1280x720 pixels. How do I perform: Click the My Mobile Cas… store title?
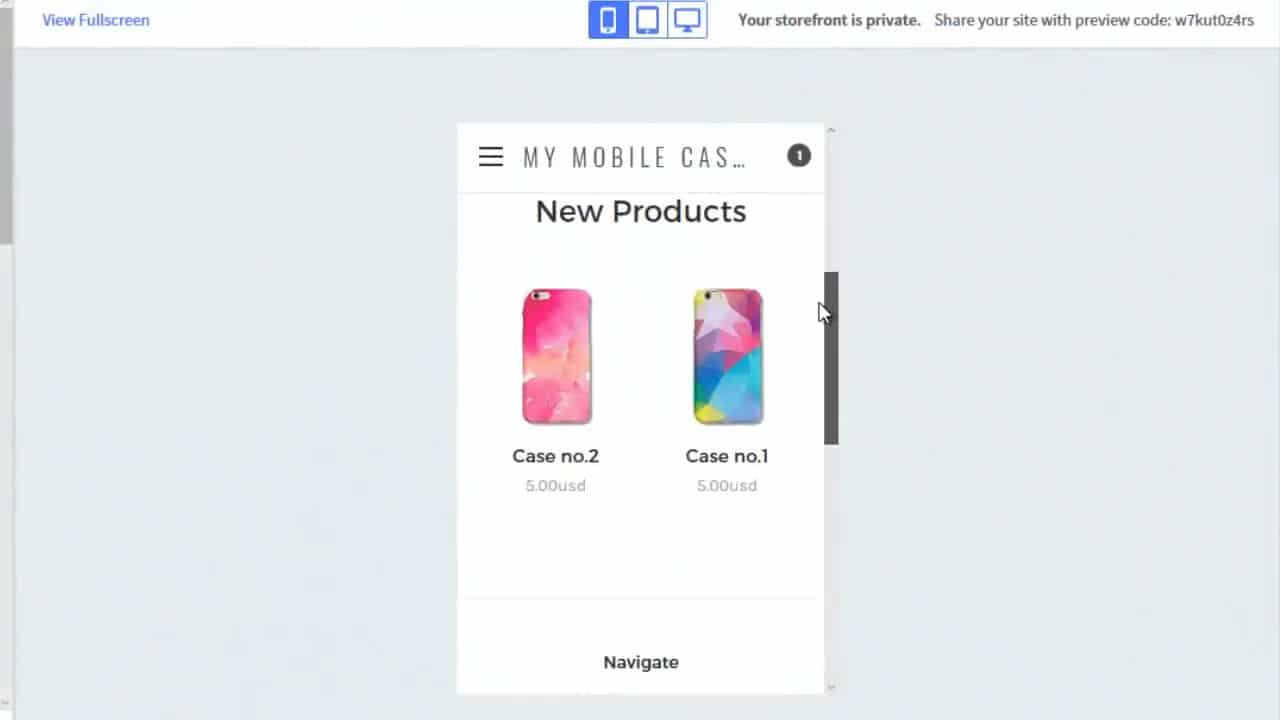pos(634,157)
